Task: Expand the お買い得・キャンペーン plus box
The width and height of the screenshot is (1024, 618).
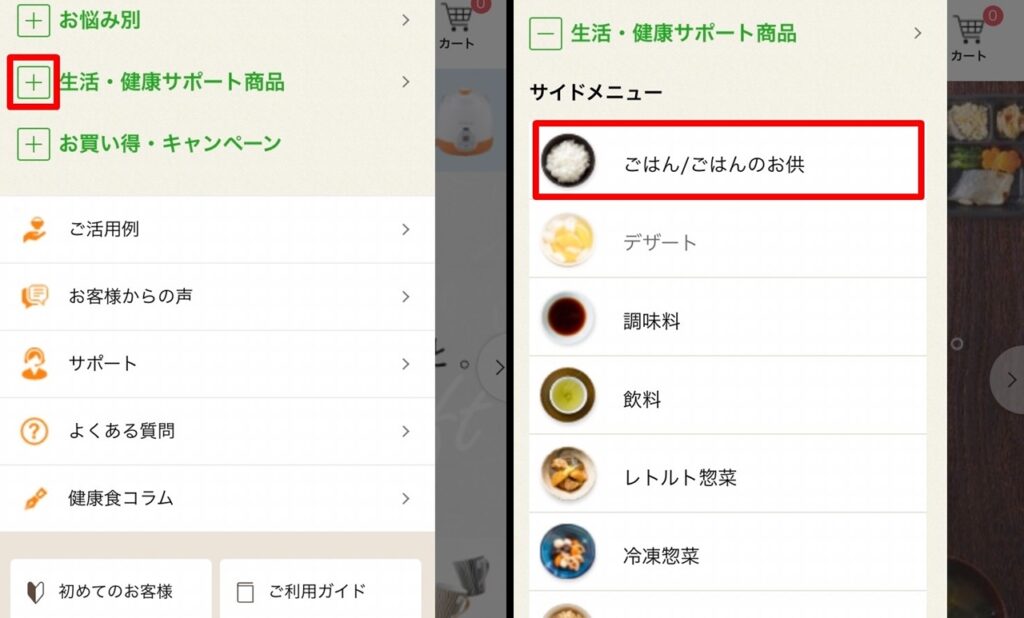Action: pyautogui.click(x=33, y=144)
